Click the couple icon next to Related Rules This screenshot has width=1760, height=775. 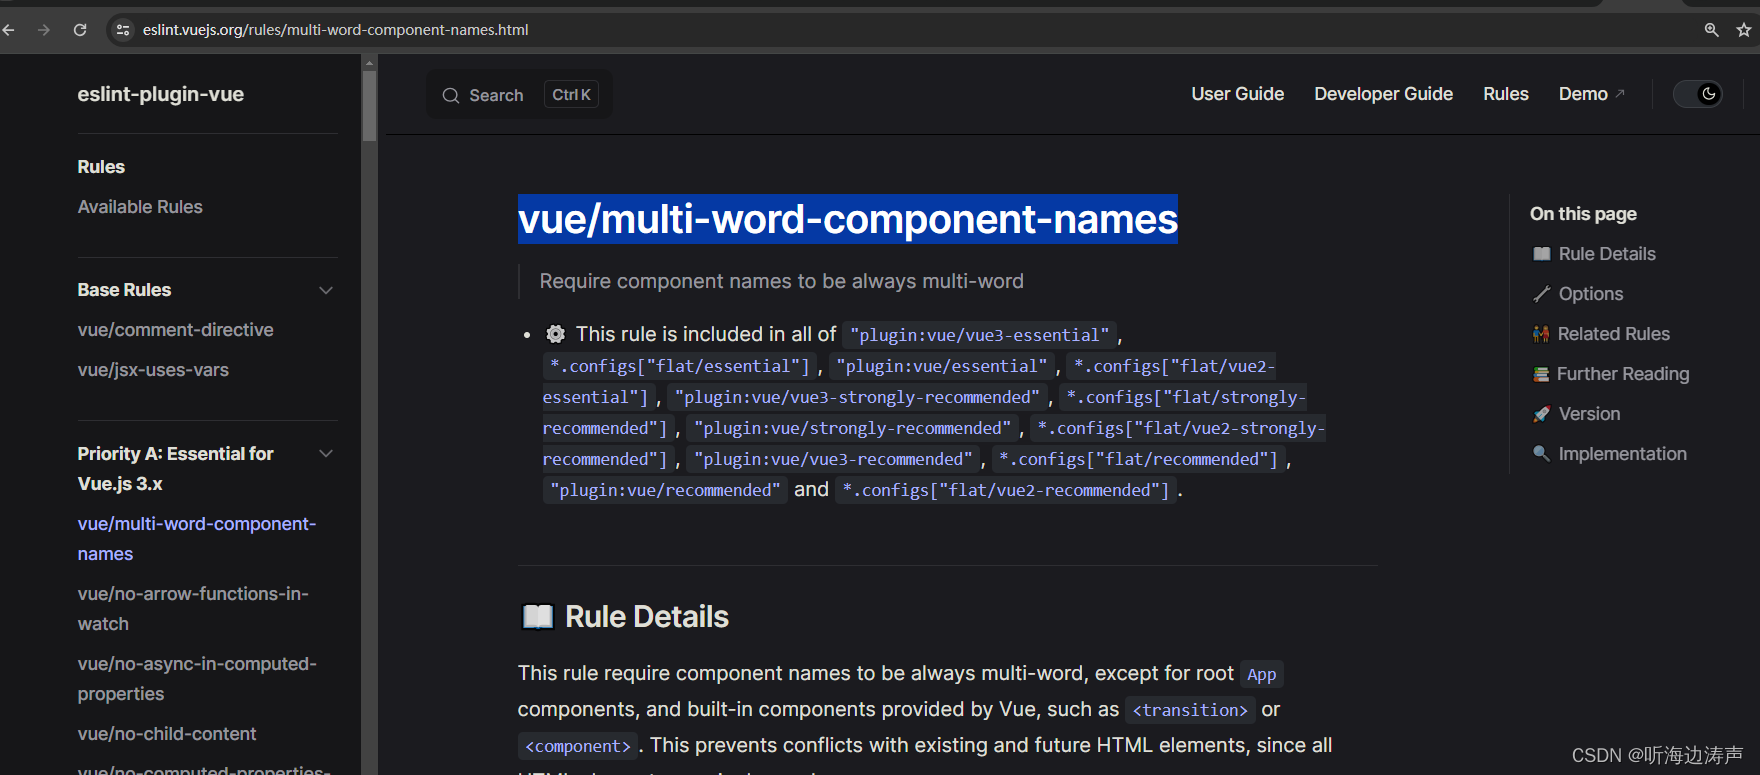(x=1541, y=334)
